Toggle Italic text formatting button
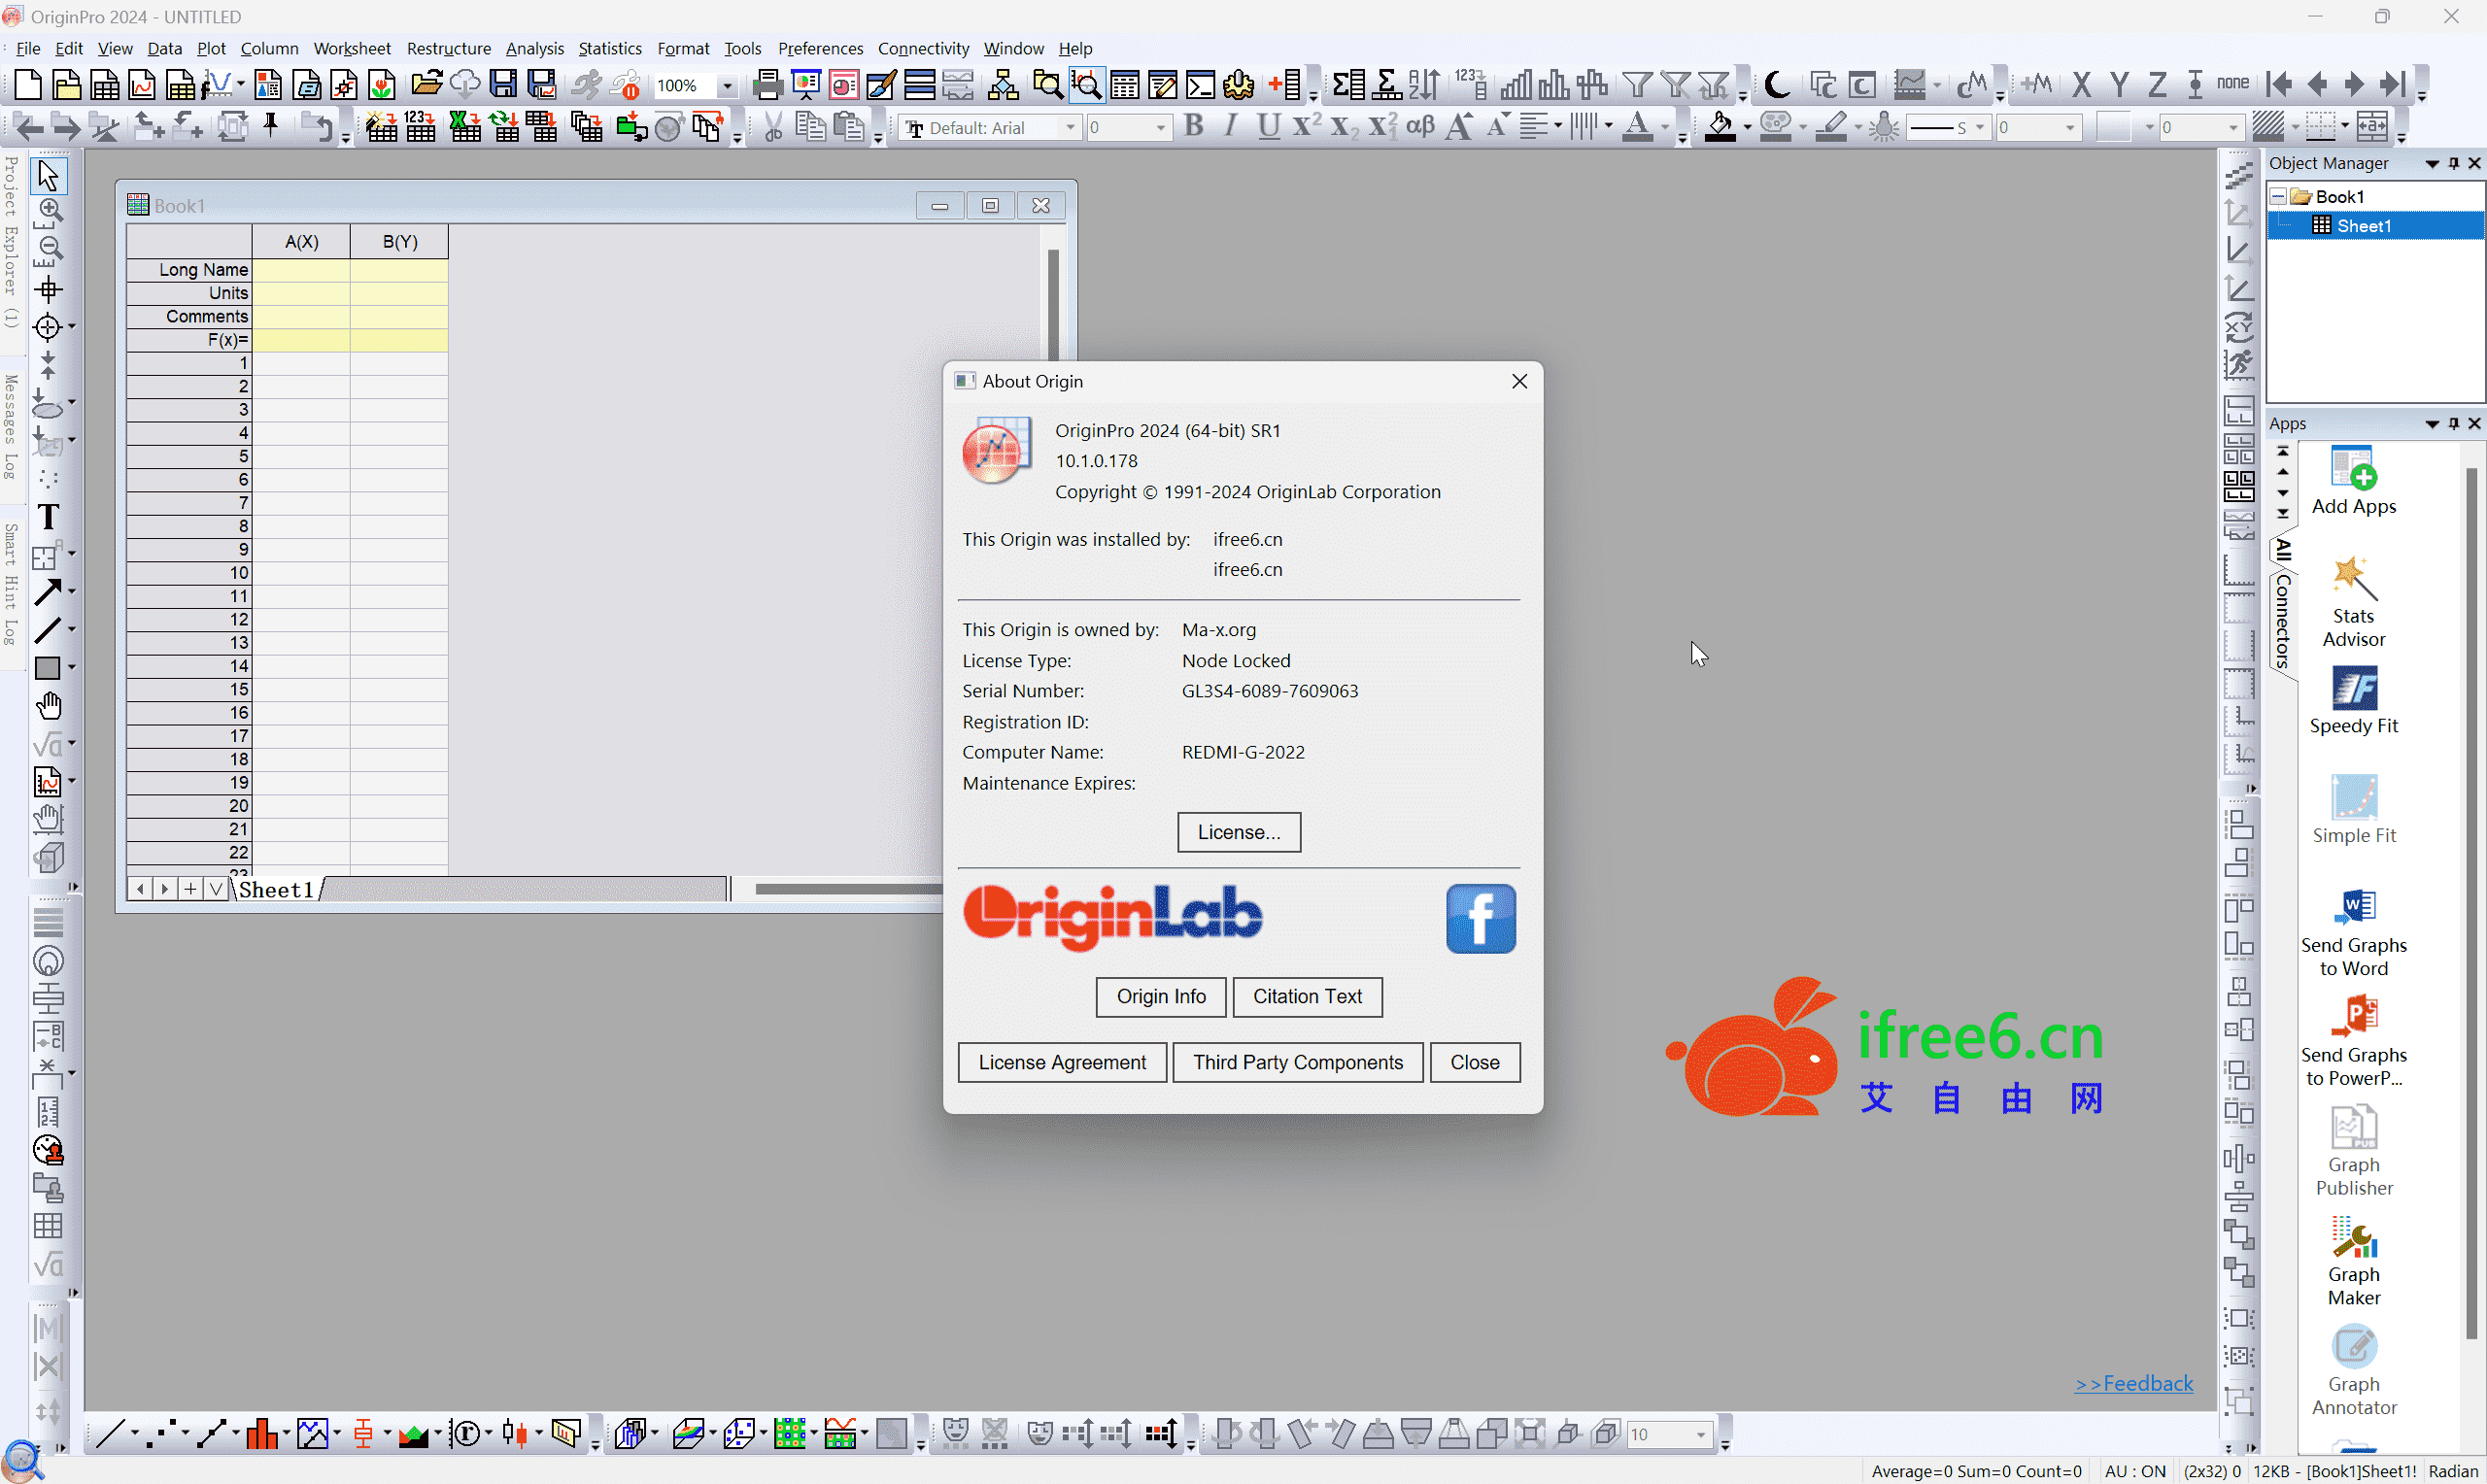The image size is (2487, 1484). tap(1230, 127)
